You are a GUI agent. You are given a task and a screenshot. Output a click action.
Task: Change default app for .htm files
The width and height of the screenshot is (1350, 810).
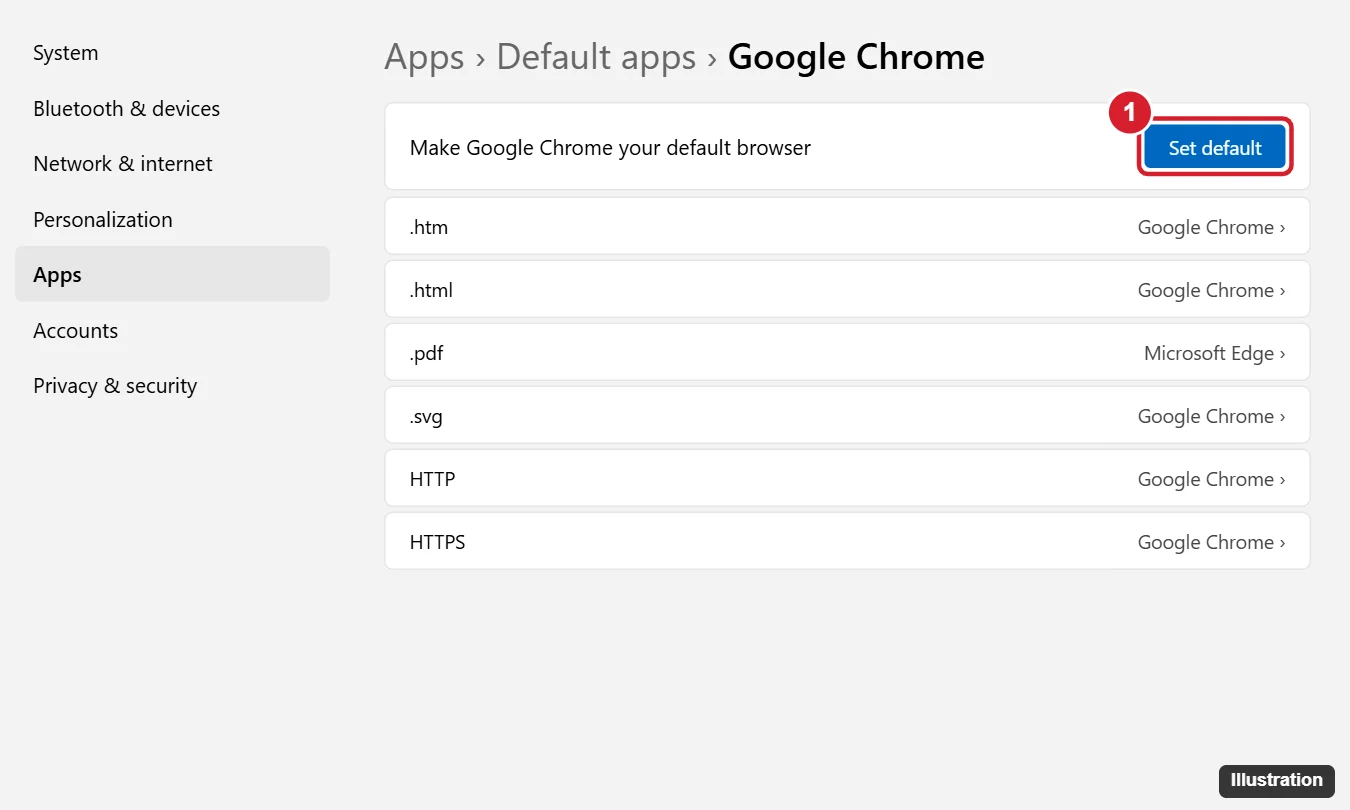(x=847, y=227)
